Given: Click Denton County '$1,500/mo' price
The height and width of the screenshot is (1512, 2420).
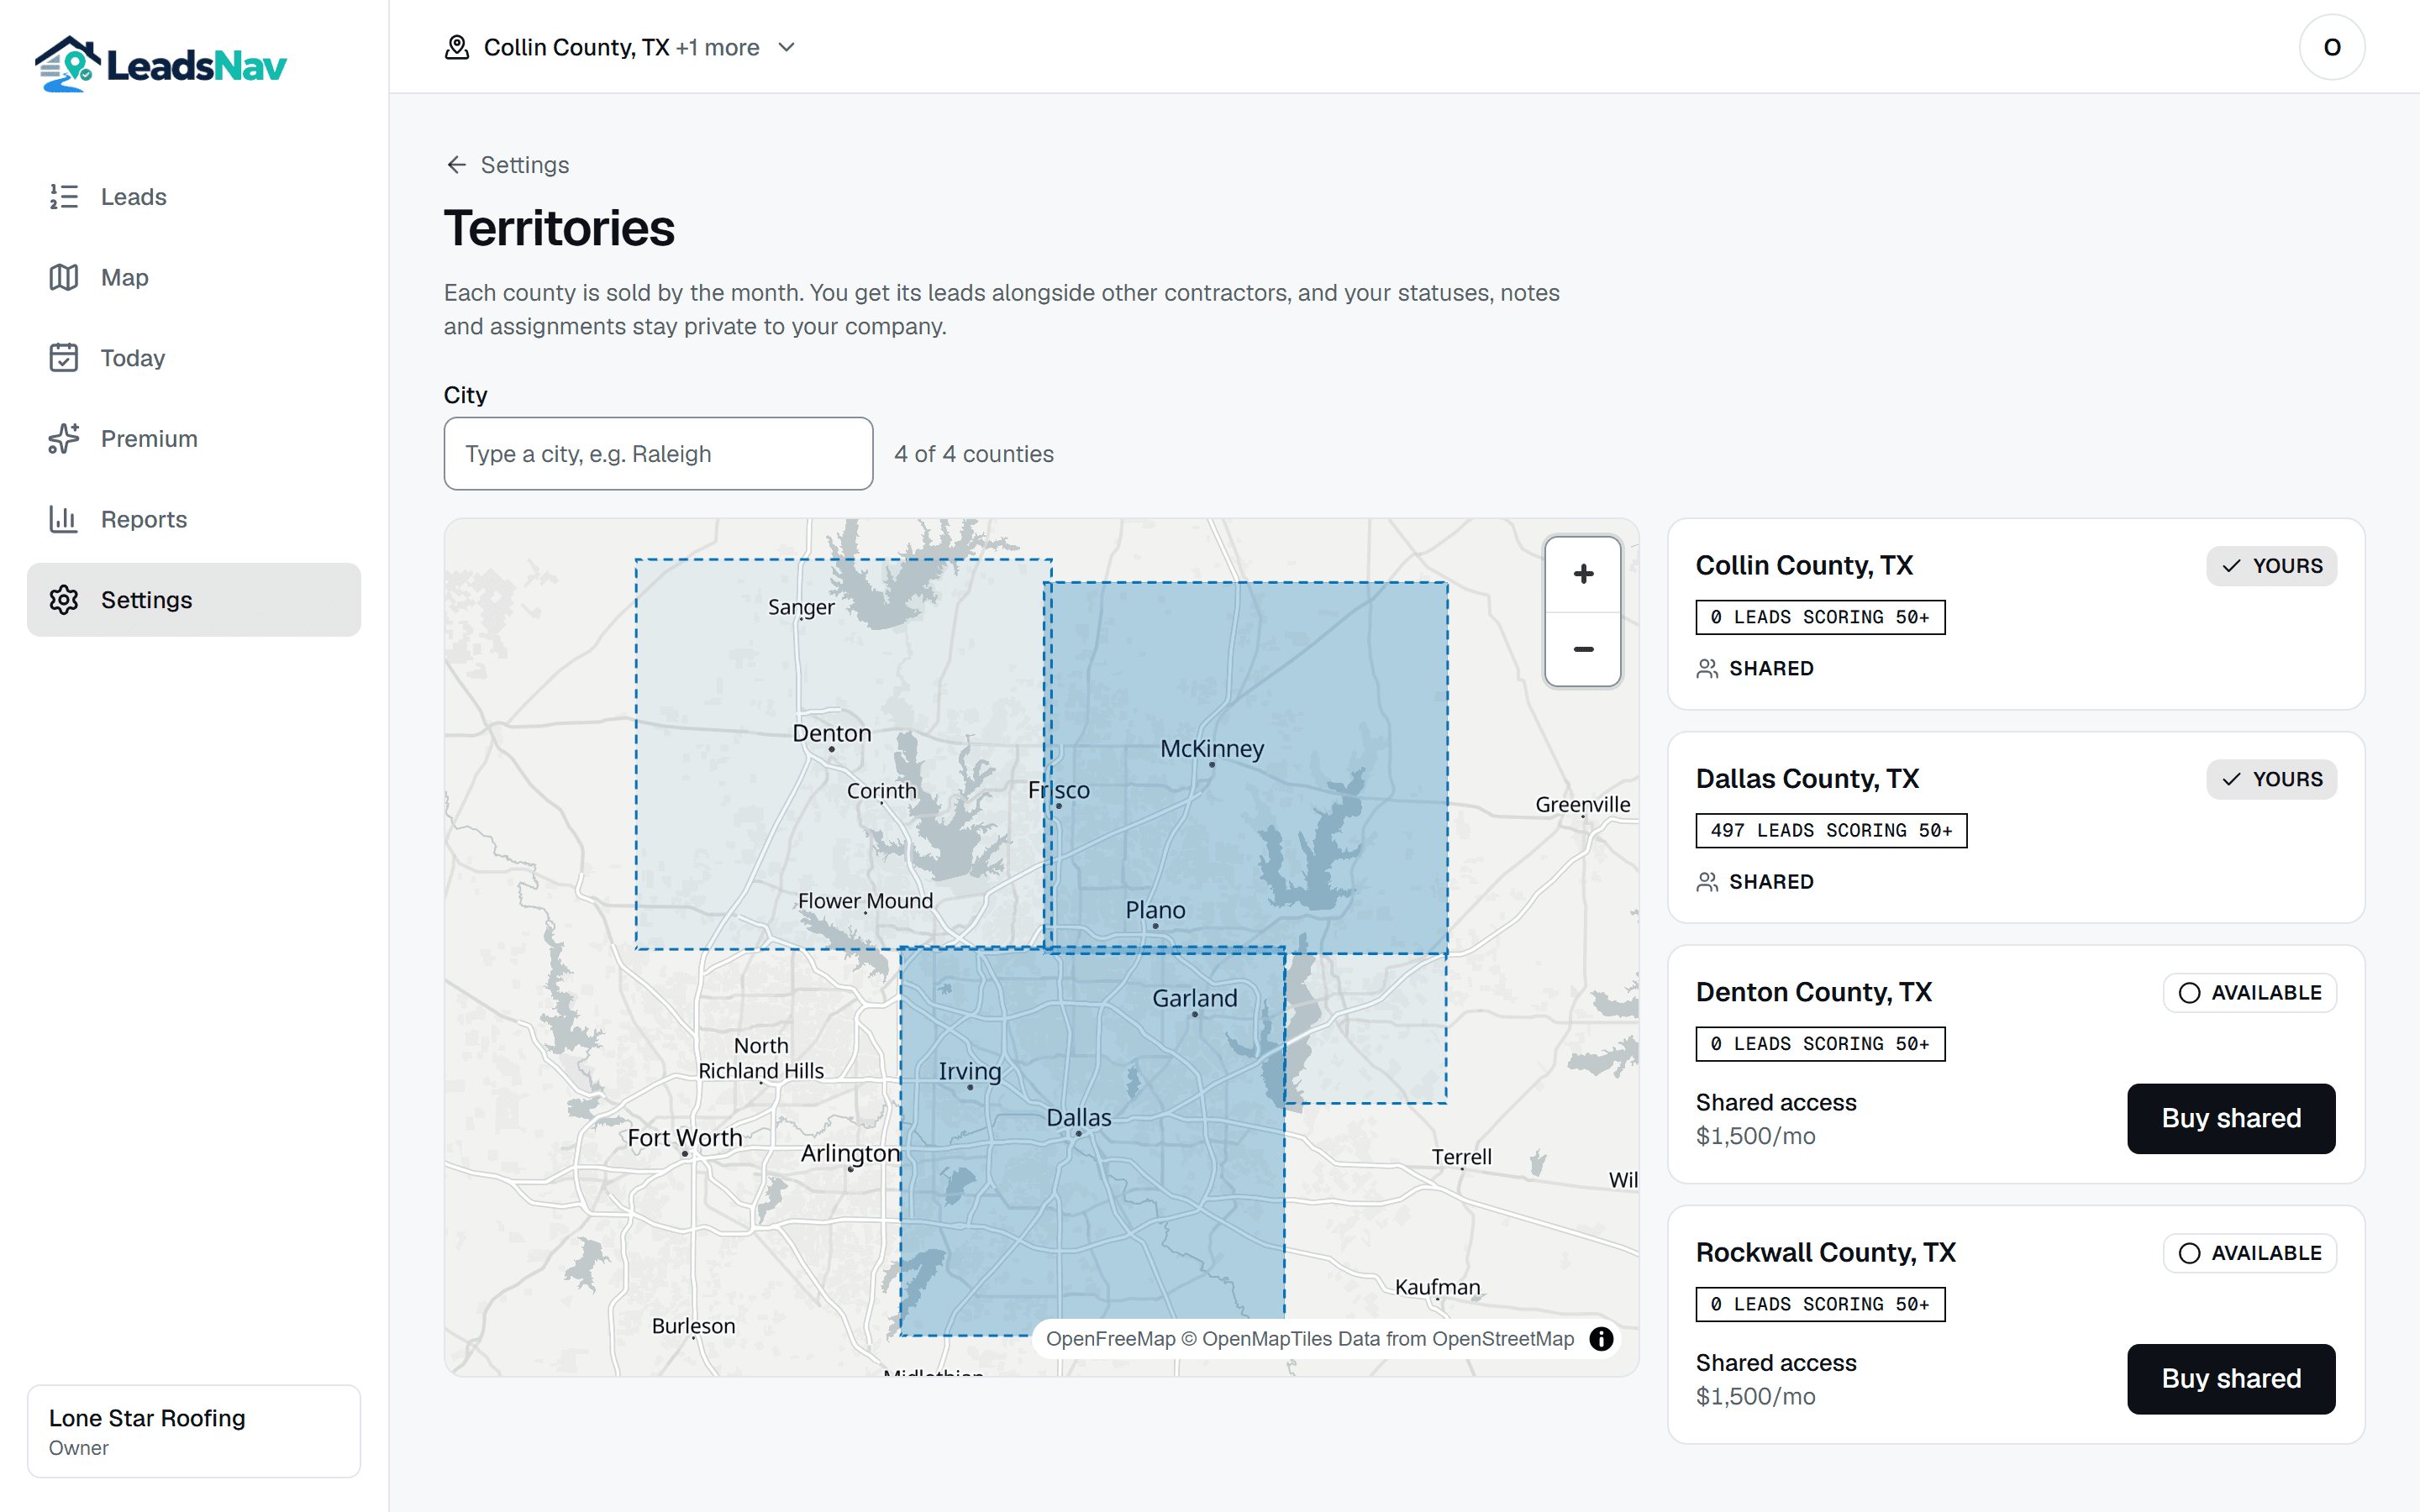Looking at the screenshot, I should click(x=1756, y=1136).
